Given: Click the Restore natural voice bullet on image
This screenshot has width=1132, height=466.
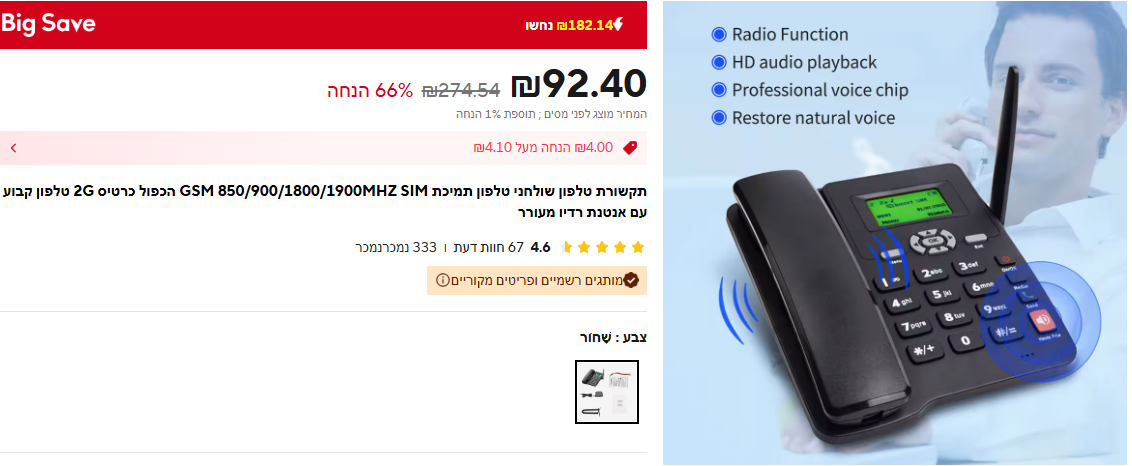Looking at the screenshot, I should pos(803,118).
